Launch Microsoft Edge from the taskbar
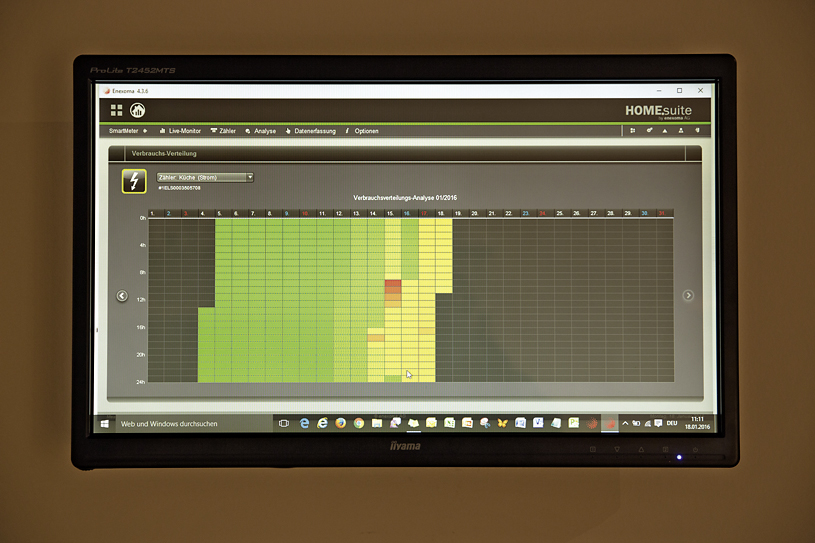 pyautogui.click(x=305, y=423)
